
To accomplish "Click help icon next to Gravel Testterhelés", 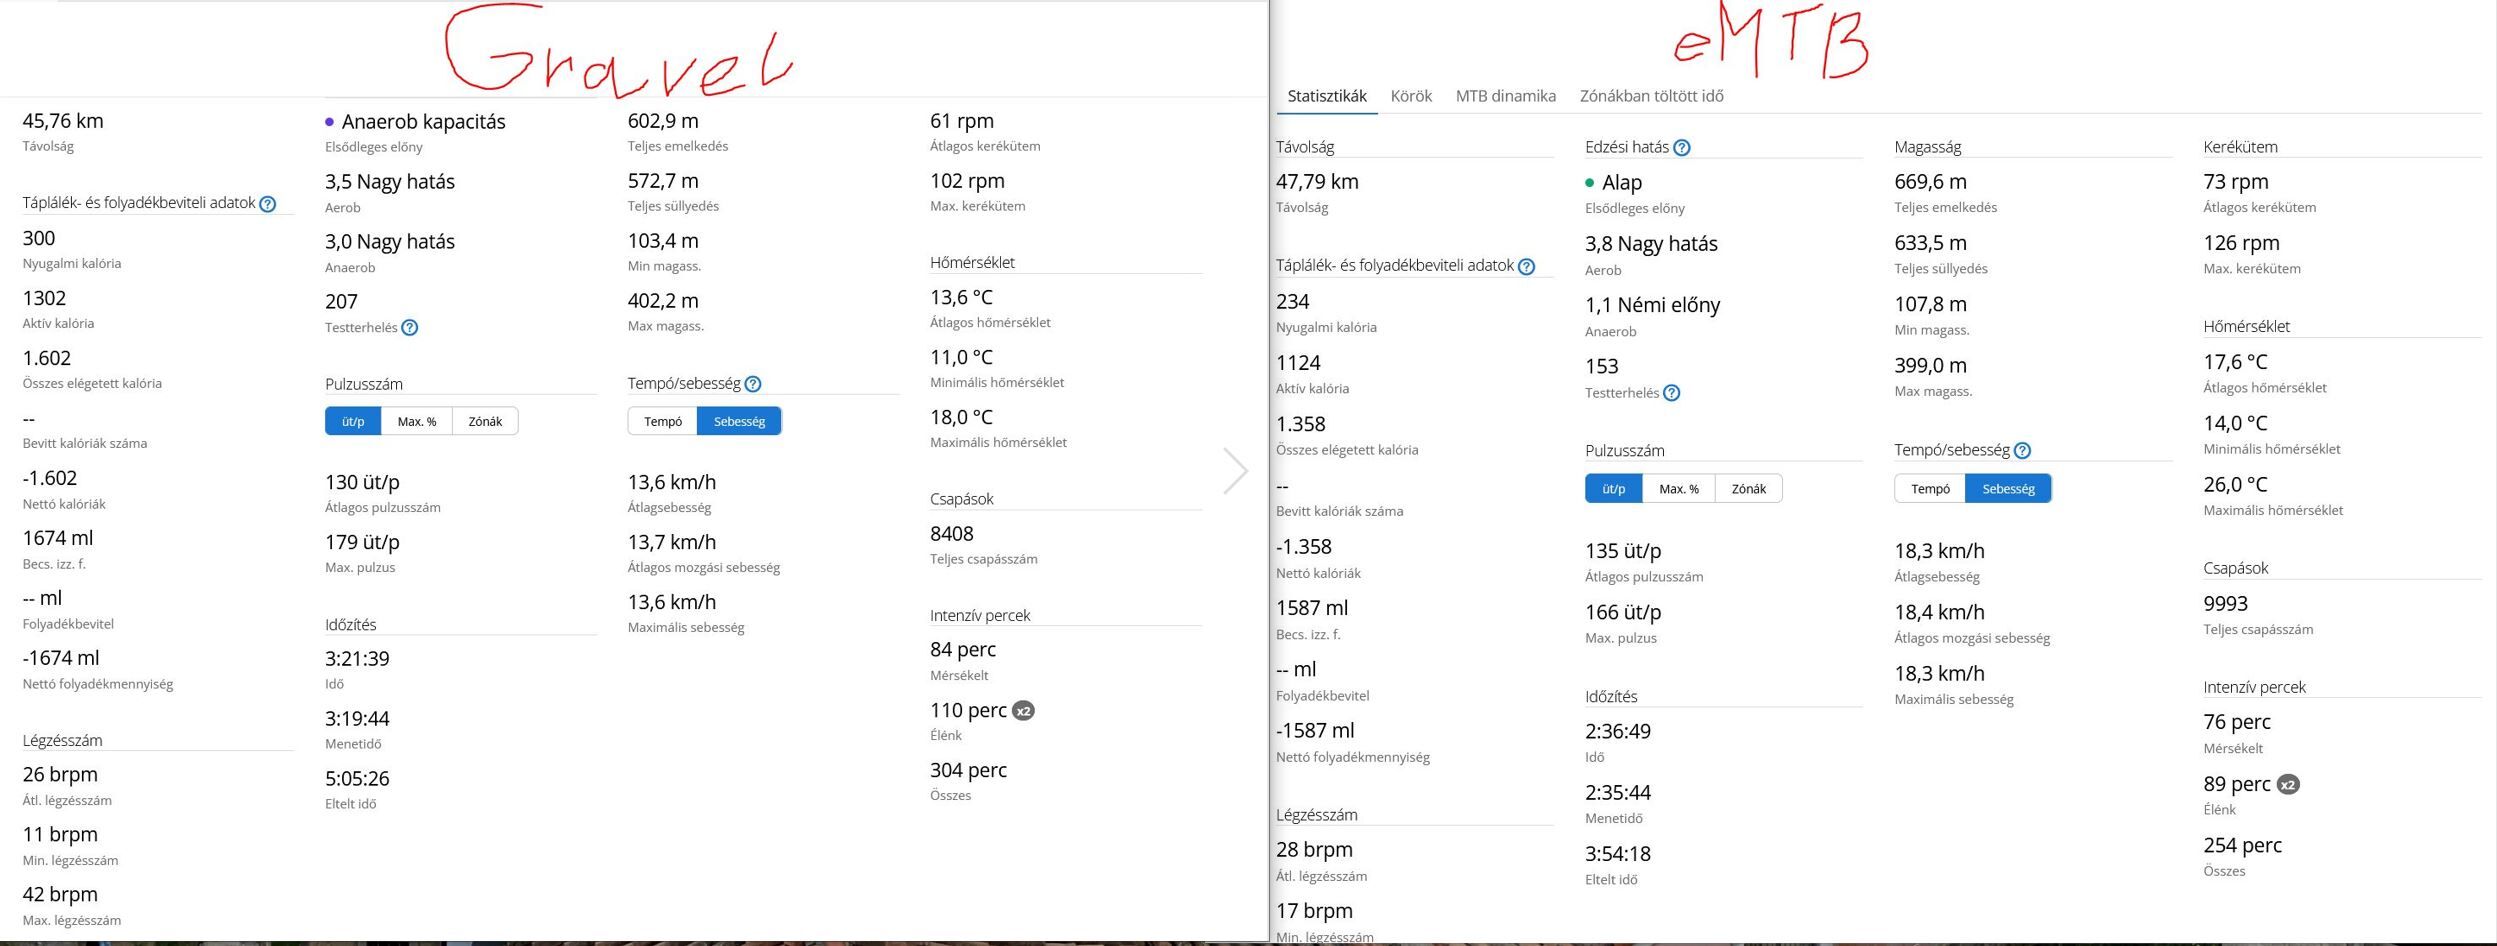I will coord(410,328).
